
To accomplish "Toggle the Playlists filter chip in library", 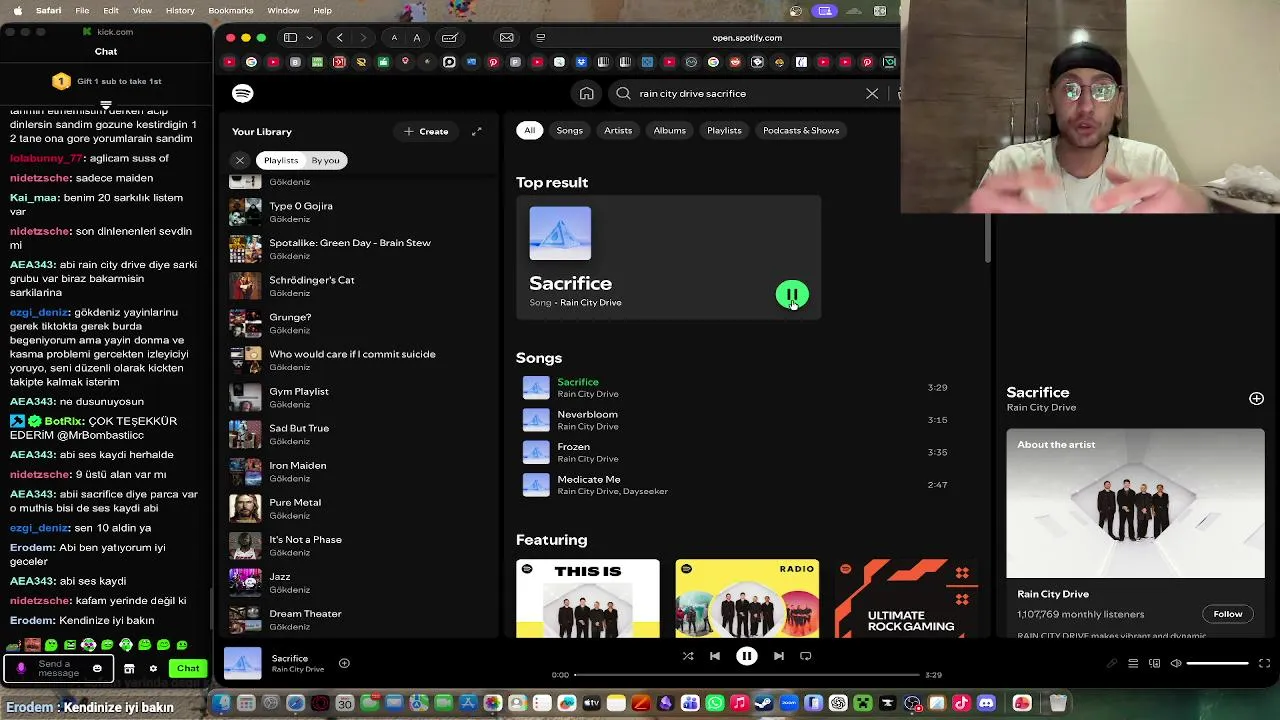I will point(281,160).
